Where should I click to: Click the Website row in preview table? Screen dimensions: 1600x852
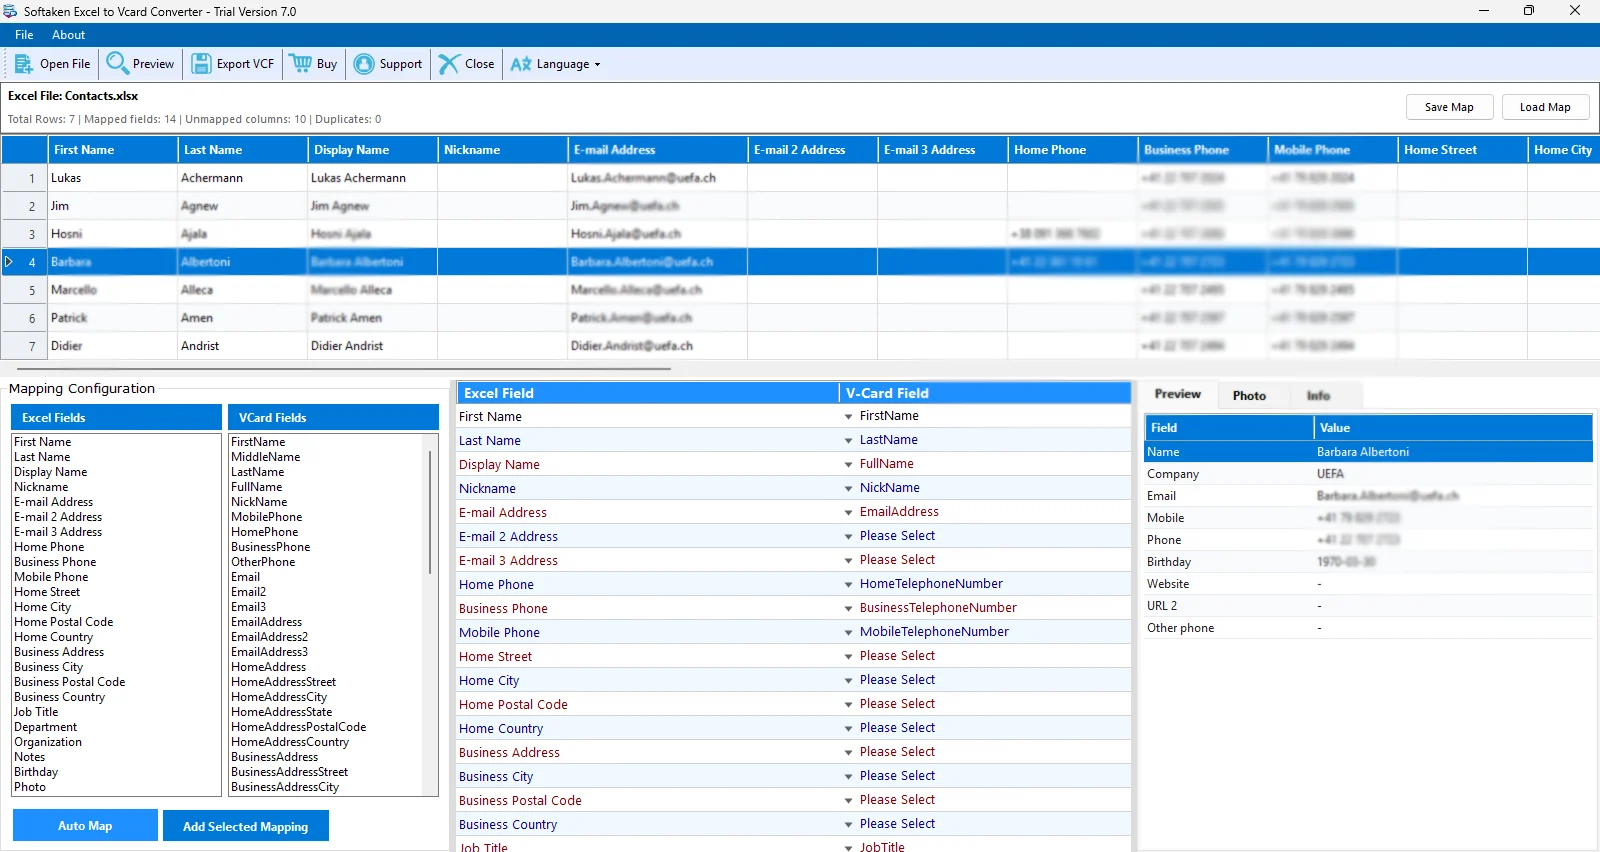[x=1368, y=584]
